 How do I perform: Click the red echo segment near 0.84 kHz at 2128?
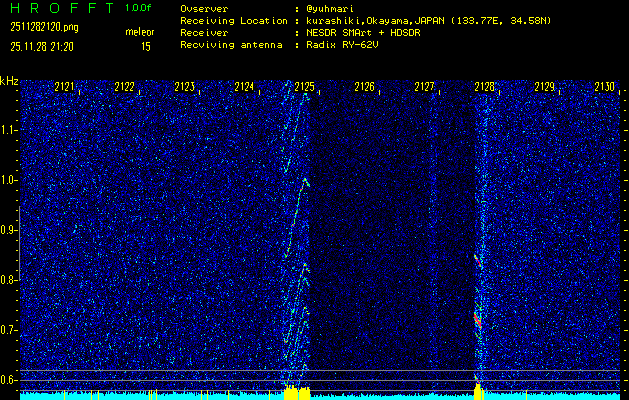pyautogui.click(x=477, y=261)
